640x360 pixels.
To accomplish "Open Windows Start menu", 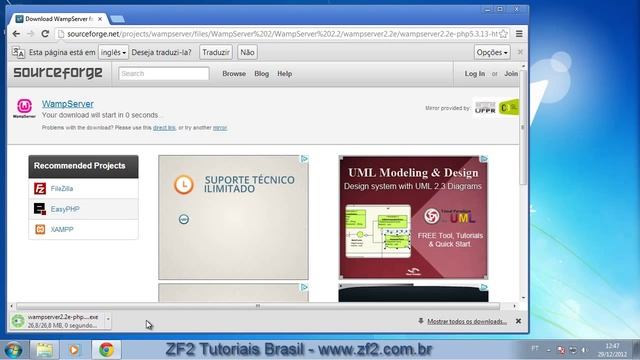I will (13, 350).
